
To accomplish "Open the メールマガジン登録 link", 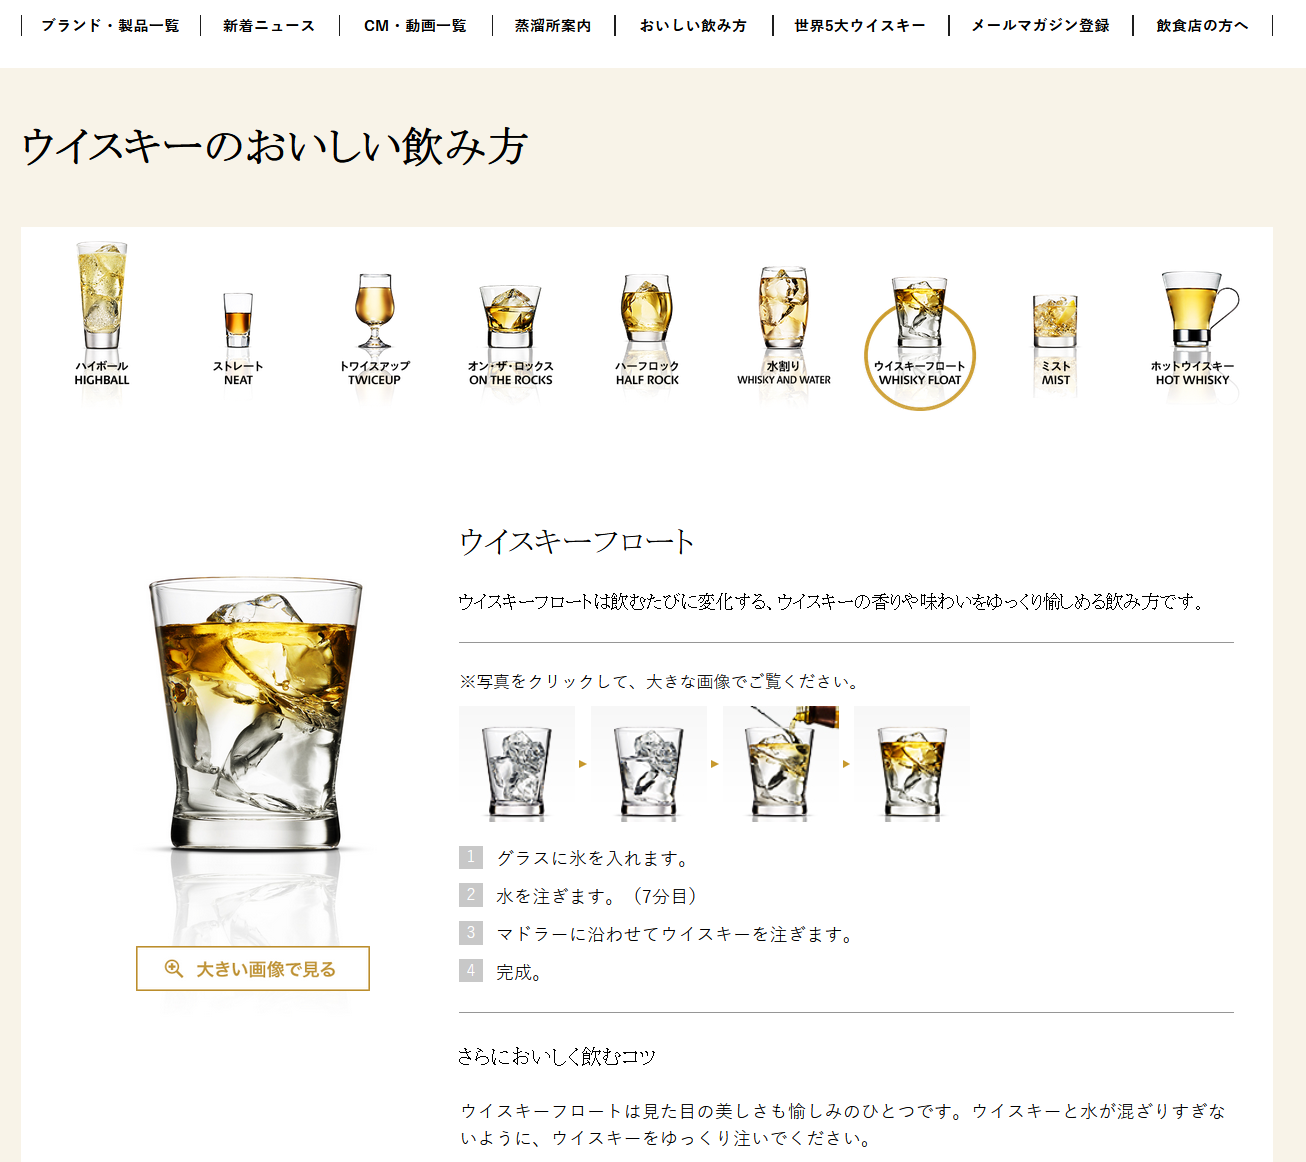I will click(x=1041, y=25).
